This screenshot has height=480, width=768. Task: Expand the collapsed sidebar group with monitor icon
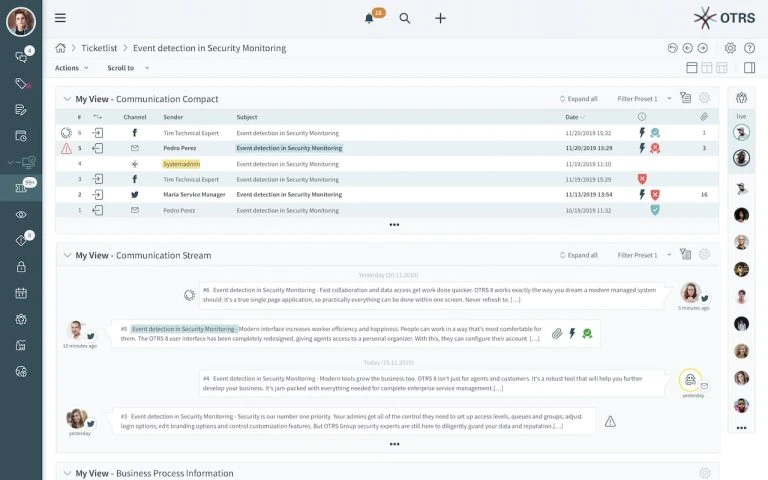click(21, 162)
